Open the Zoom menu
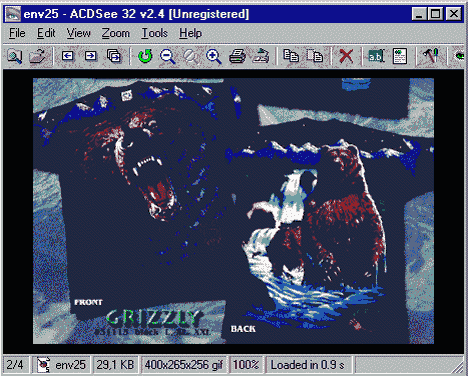Screen dimensions: 468x376 [115, 33]
